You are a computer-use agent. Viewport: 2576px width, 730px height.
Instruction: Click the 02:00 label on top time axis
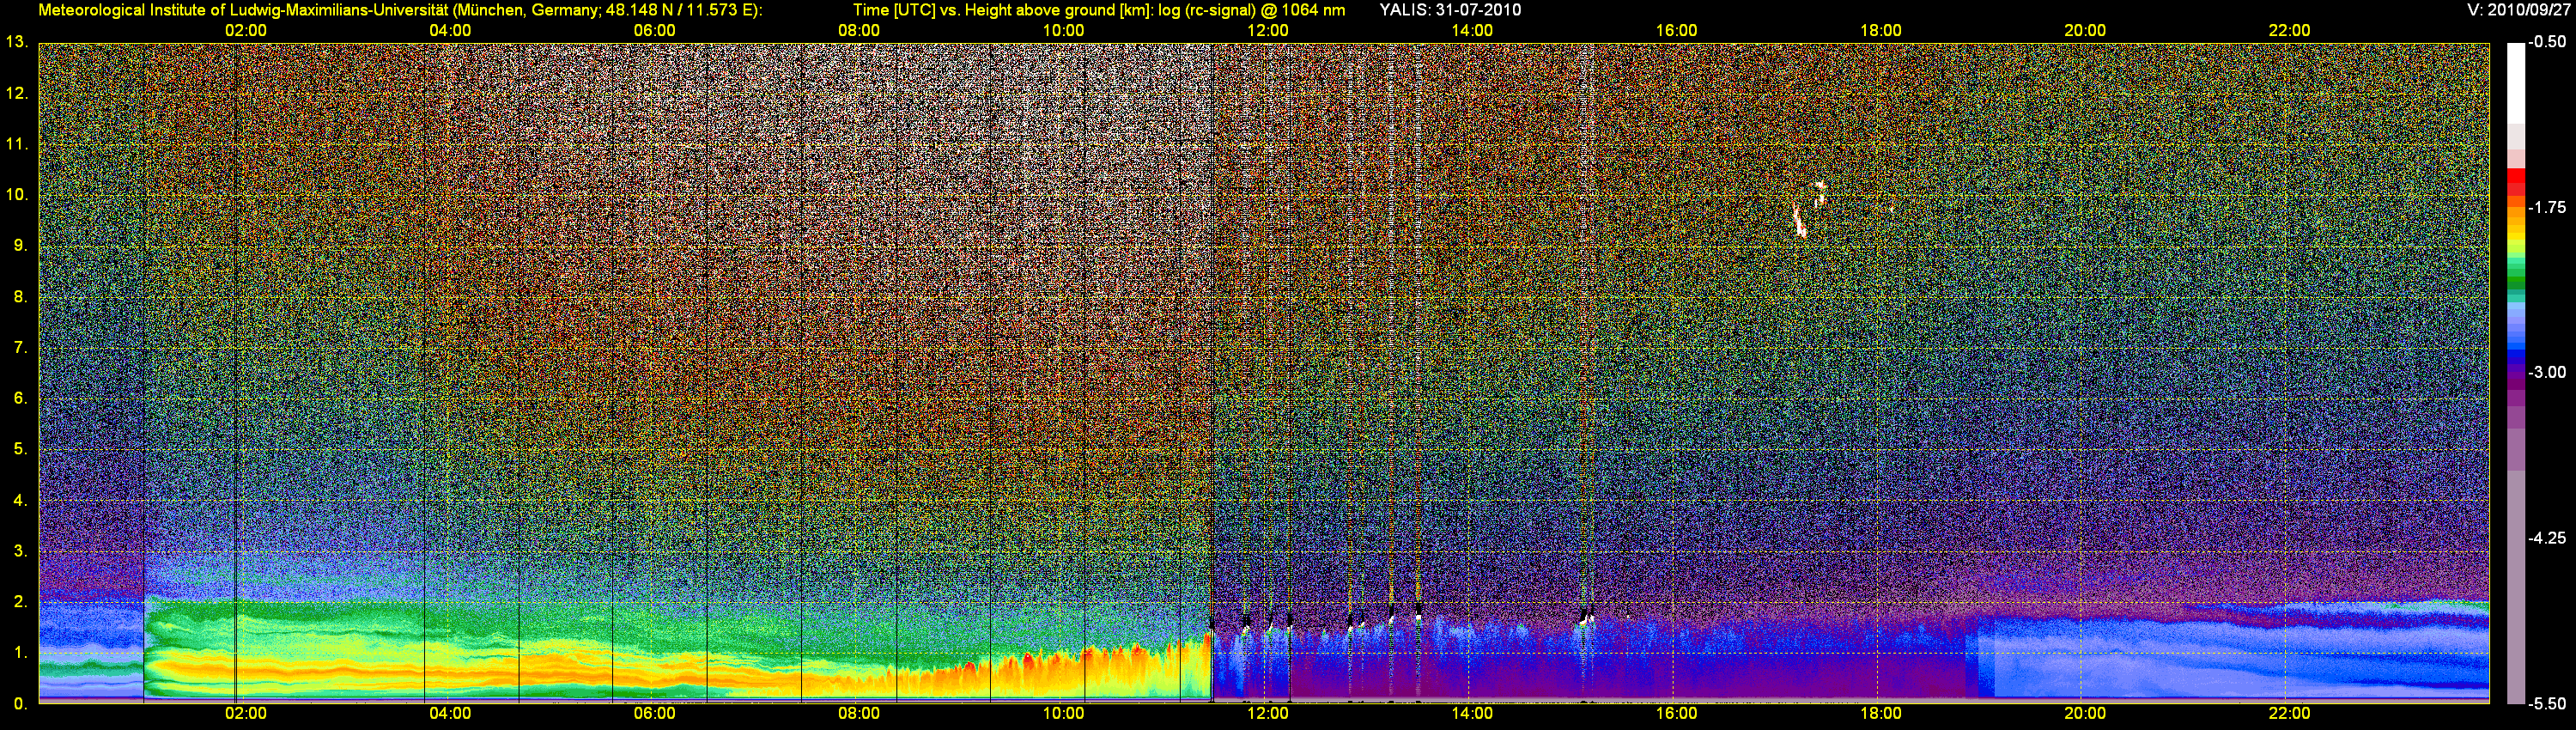coord(245,30)
